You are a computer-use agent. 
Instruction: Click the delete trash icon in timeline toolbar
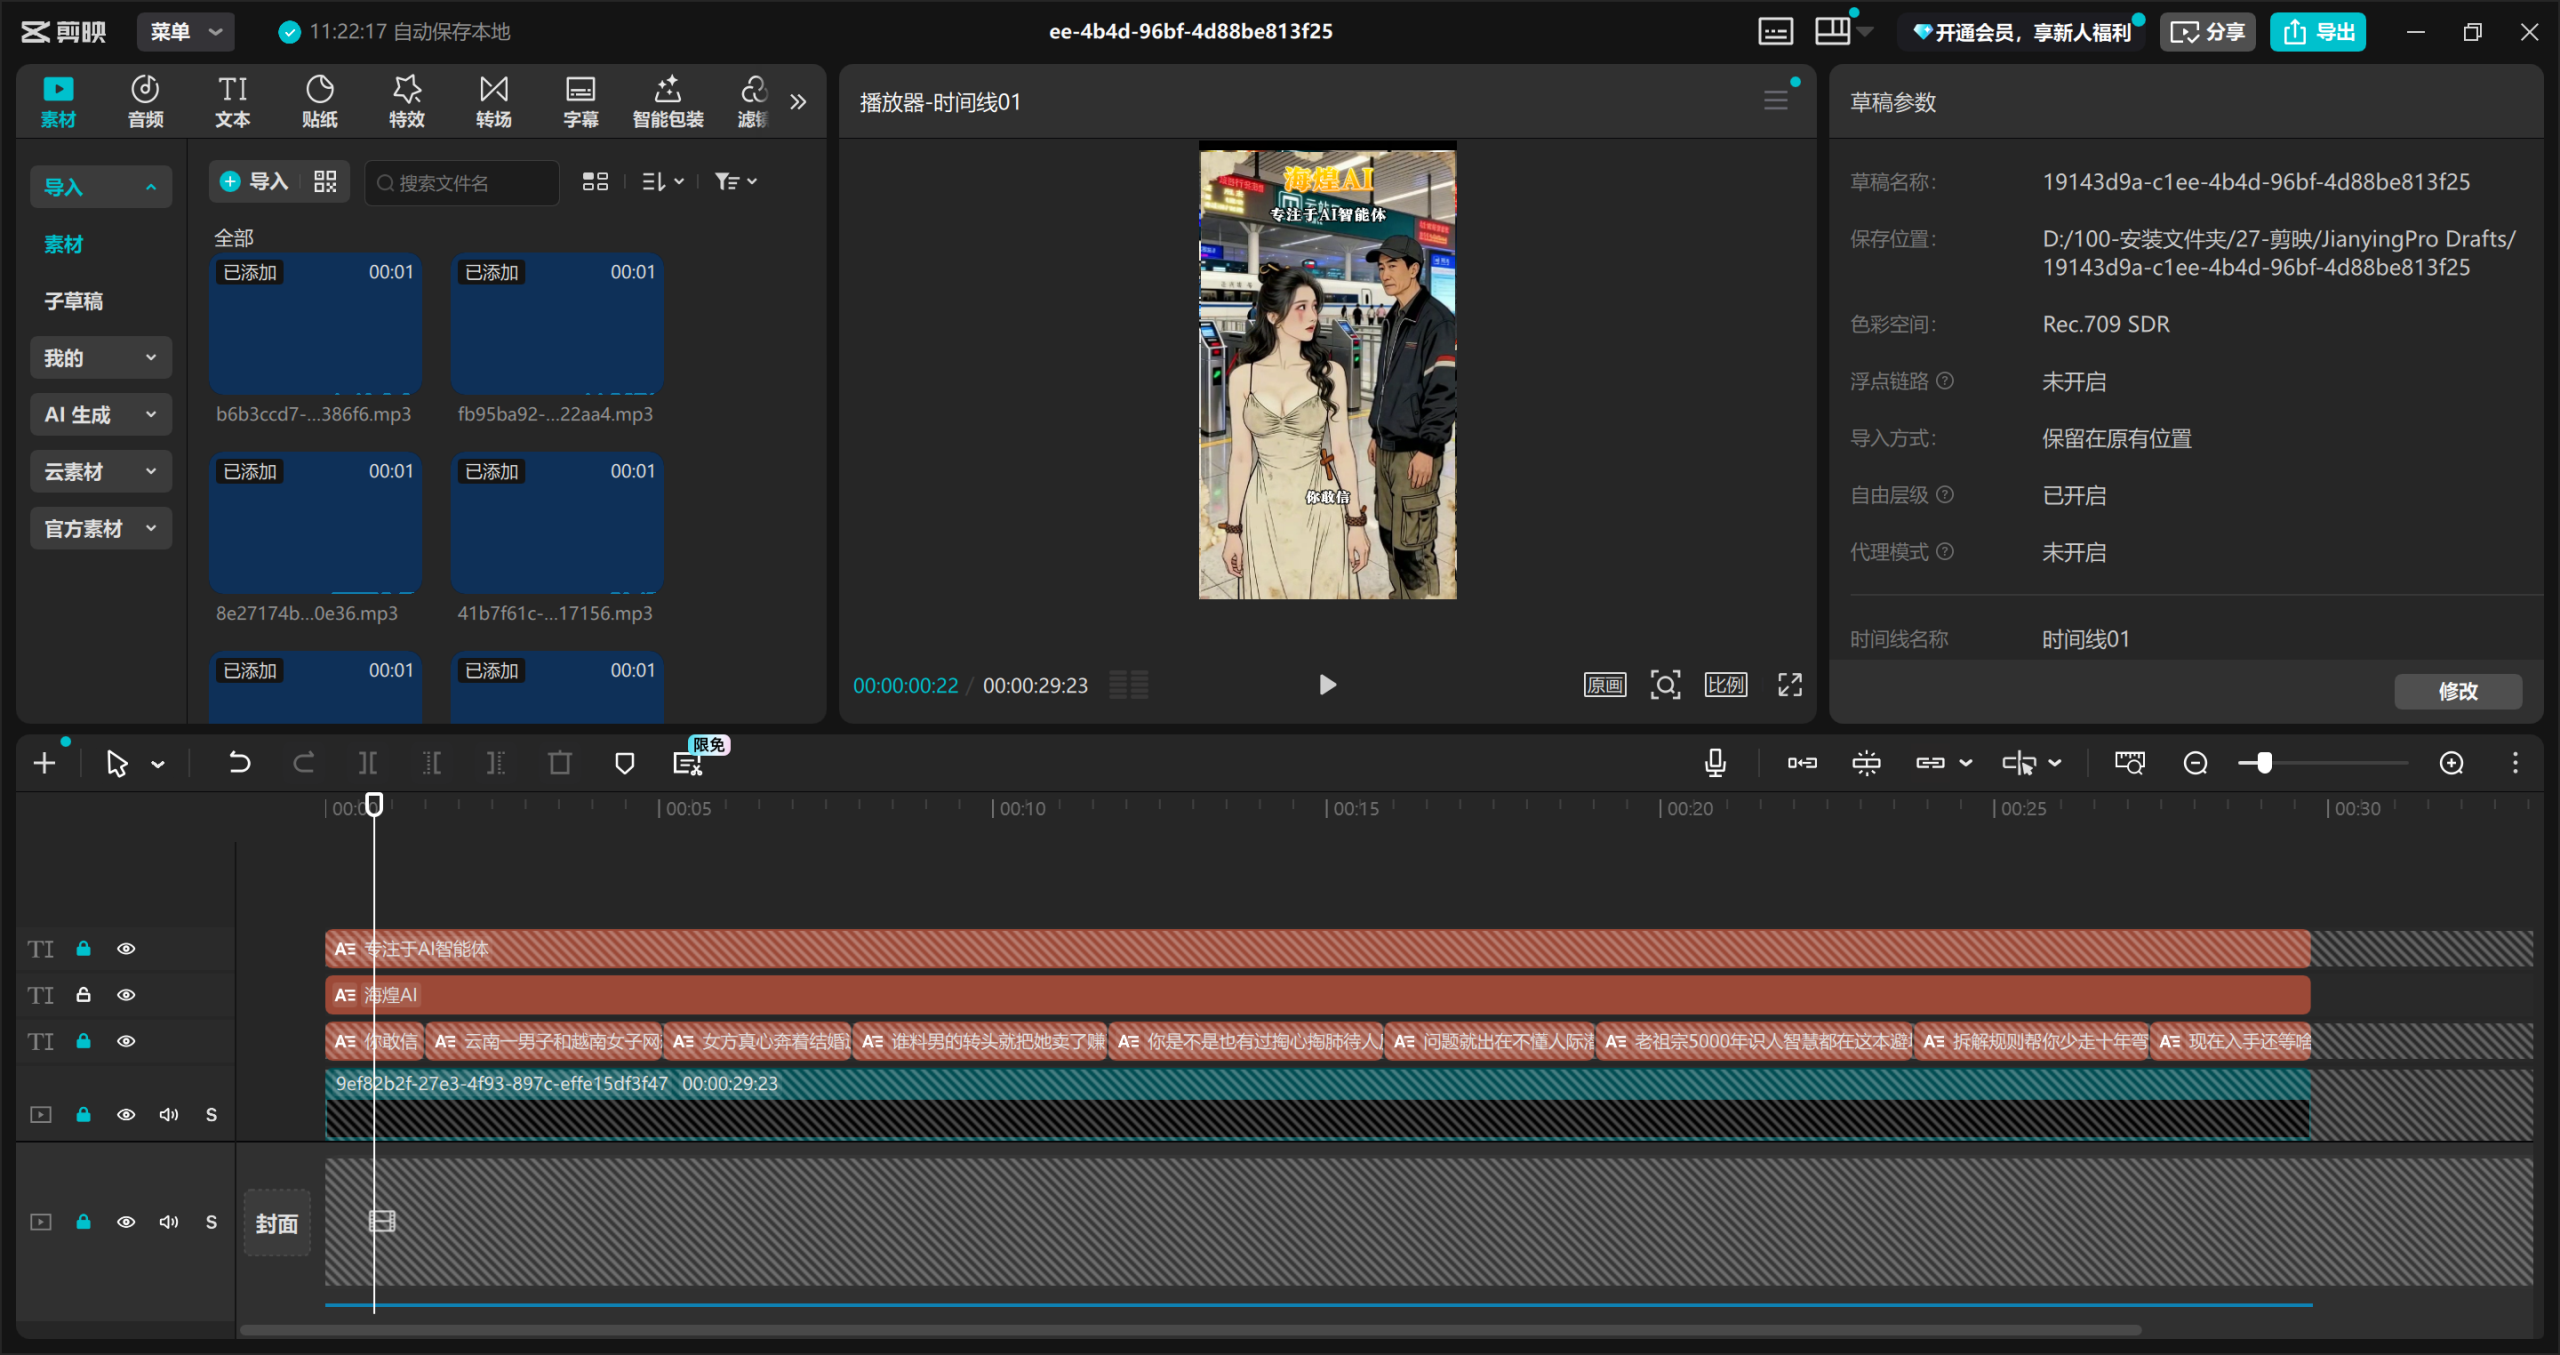[x=560, y=764]
